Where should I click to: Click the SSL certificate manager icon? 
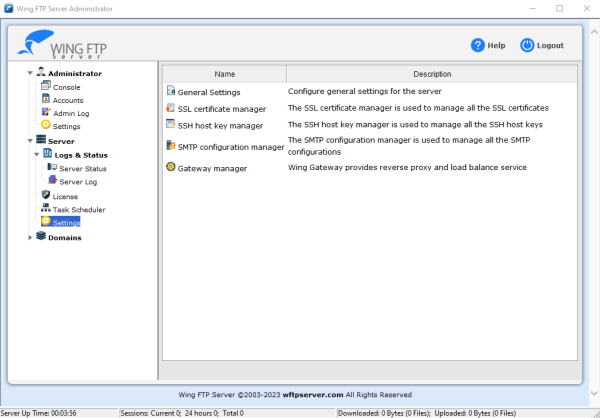171,108
